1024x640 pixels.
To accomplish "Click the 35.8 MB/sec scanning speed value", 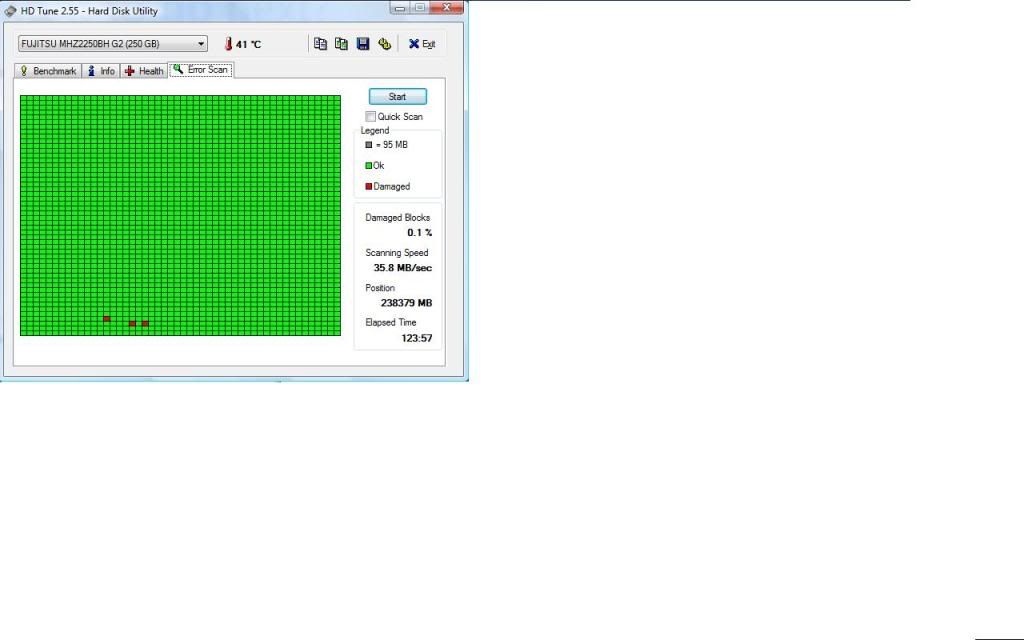I will pos(402,268).
